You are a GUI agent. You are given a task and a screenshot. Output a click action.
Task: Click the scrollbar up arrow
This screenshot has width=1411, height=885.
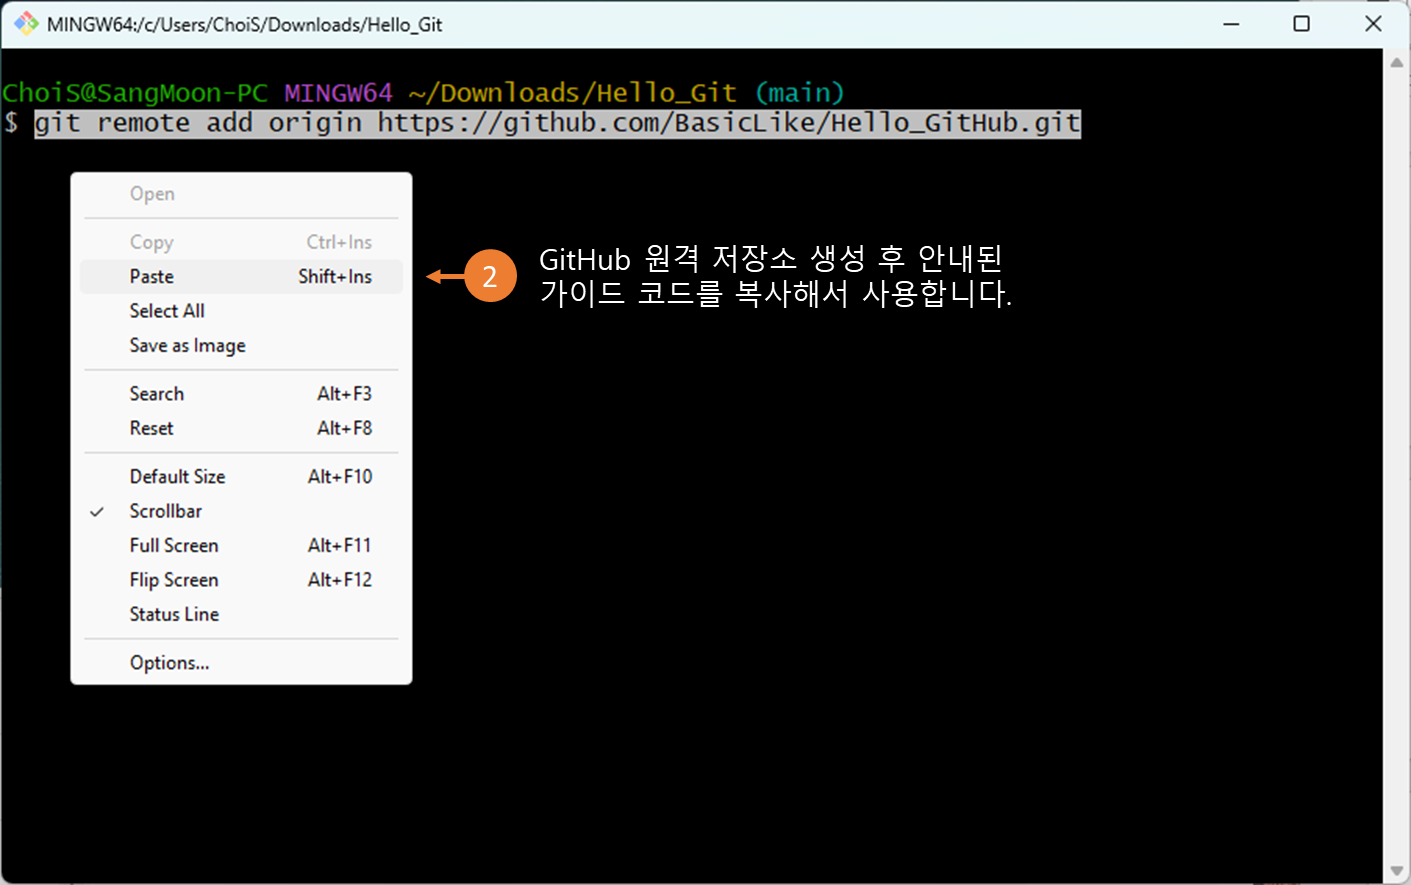1397,62
